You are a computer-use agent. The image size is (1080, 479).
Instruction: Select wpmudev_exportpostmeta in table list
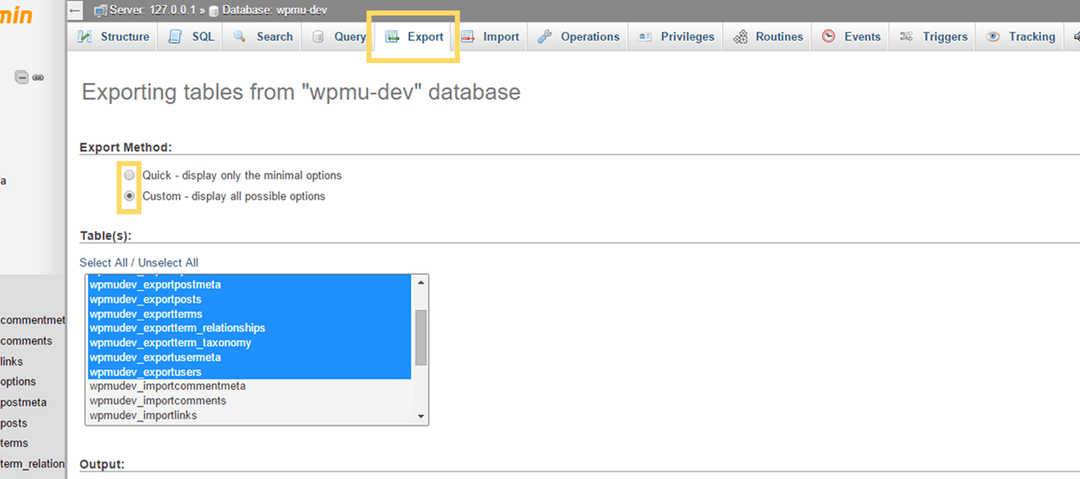pyautogui.click(x=250, y=285)
